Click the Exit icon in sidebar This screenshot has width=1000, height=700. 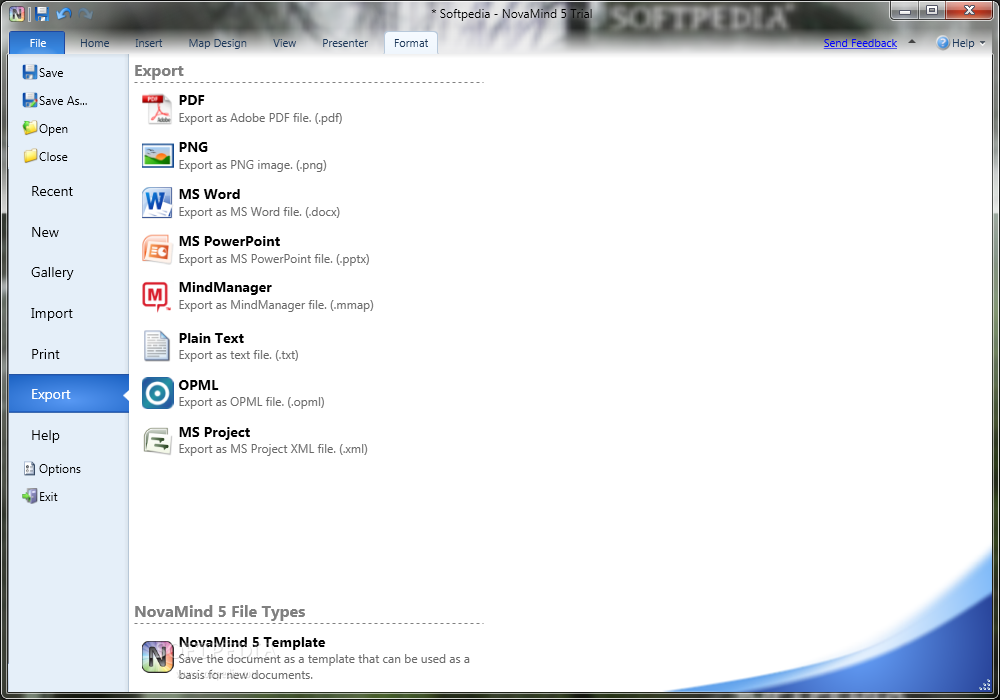tap(29, 496)
